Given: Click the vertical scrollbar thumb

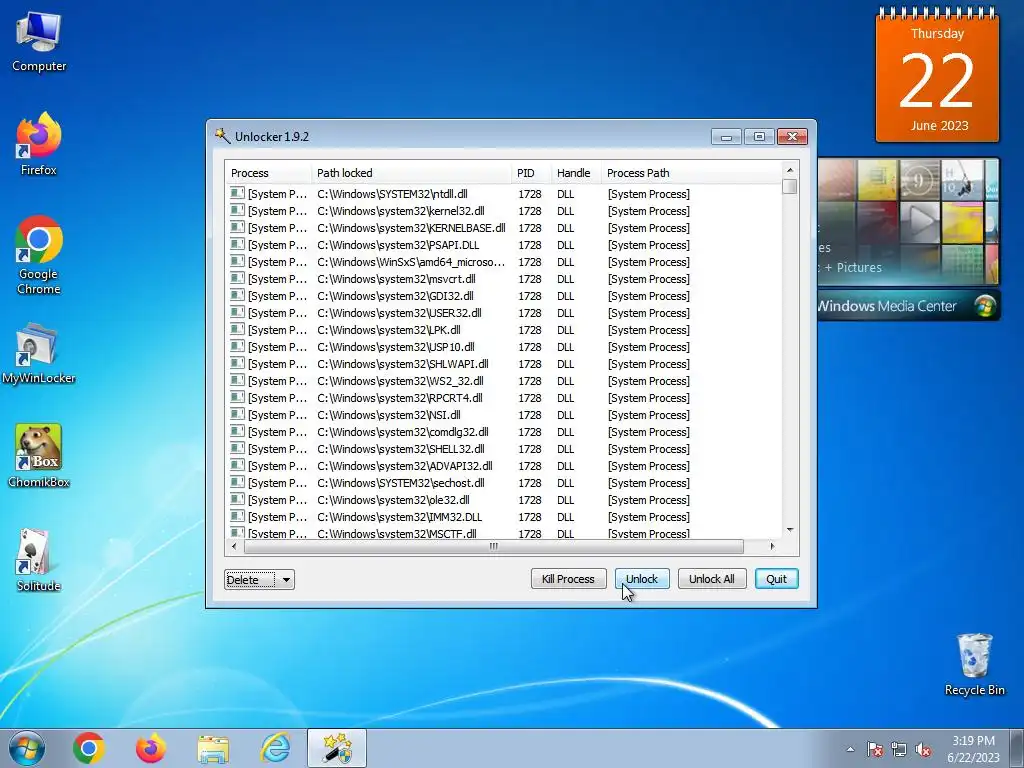Looking at the screenshot, I should (x=790, y=187).
